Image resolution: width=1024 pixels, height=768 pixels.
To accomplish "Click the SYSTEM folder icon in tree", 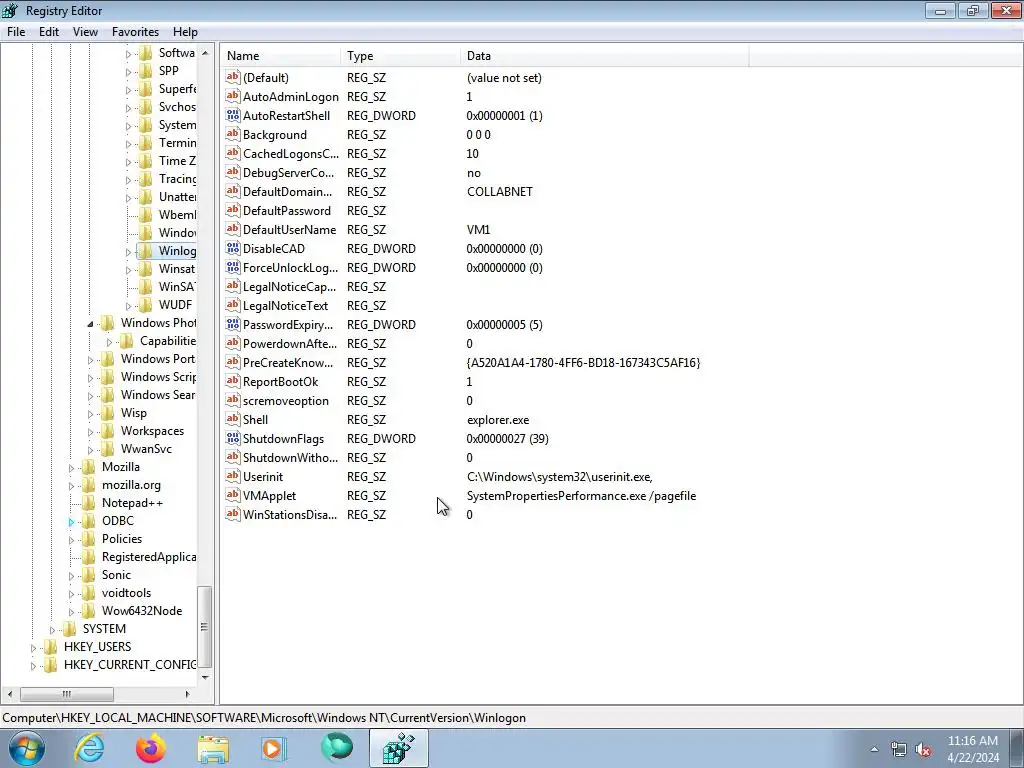I will point(69,628).
